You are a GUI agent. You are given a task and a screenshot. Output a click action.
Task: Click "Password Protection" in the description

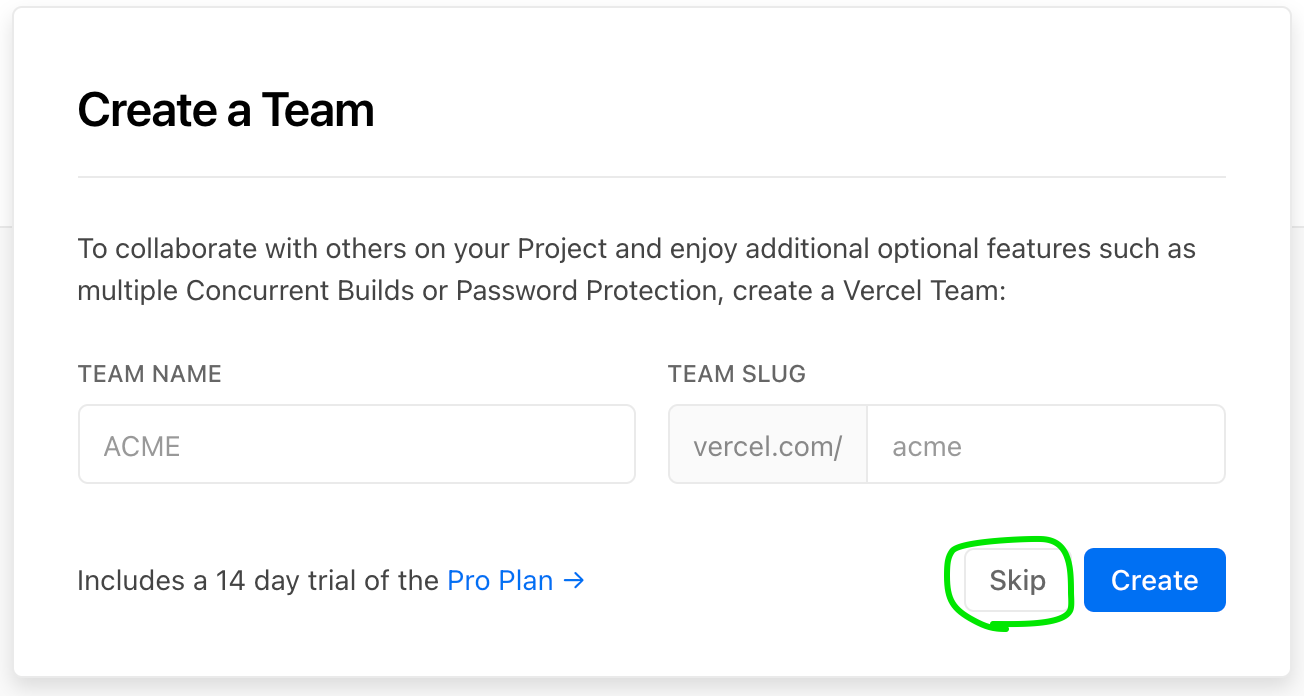pos(590,291)
